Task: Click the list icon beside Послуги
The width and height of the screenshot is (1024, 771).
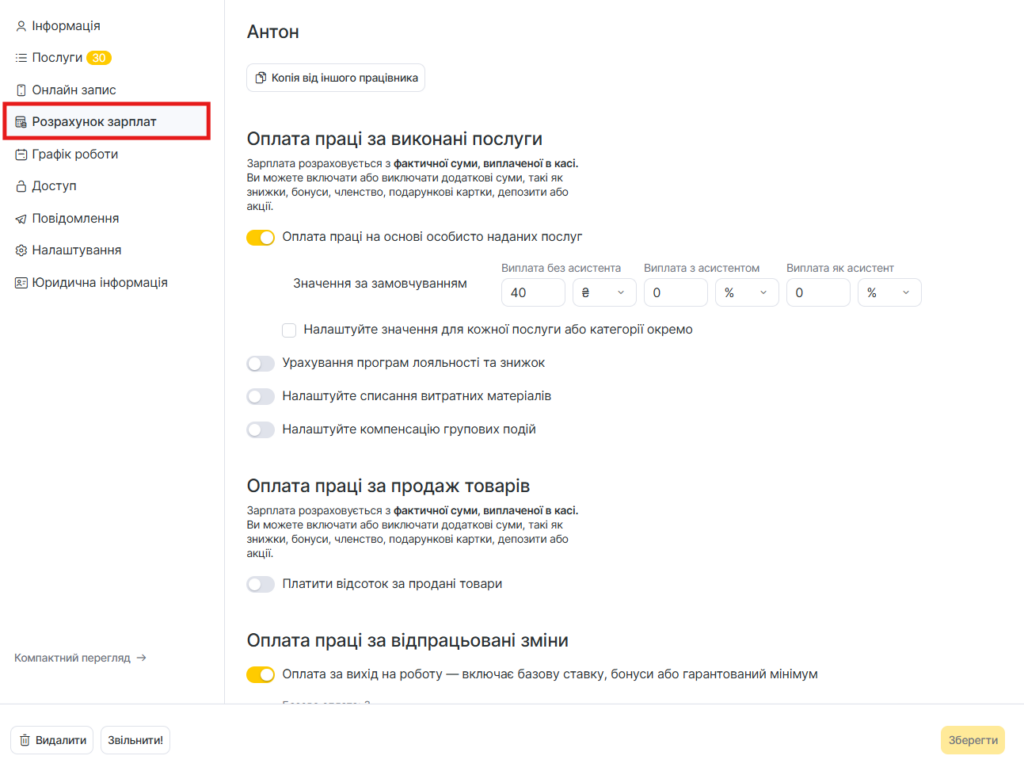Action: click(21, 58)
